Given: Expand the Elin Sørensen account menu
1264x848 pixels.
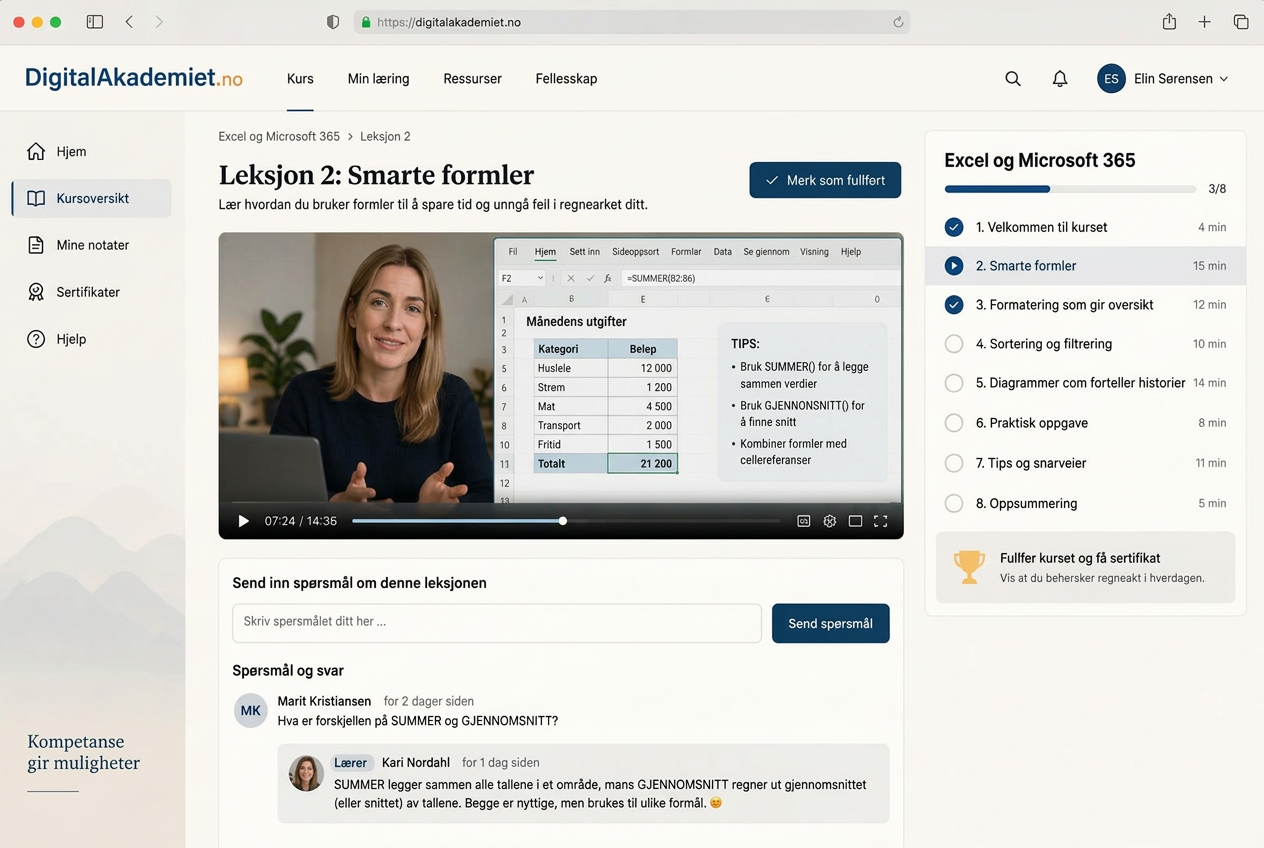Looking at the screenshot, I should 1181,79.
